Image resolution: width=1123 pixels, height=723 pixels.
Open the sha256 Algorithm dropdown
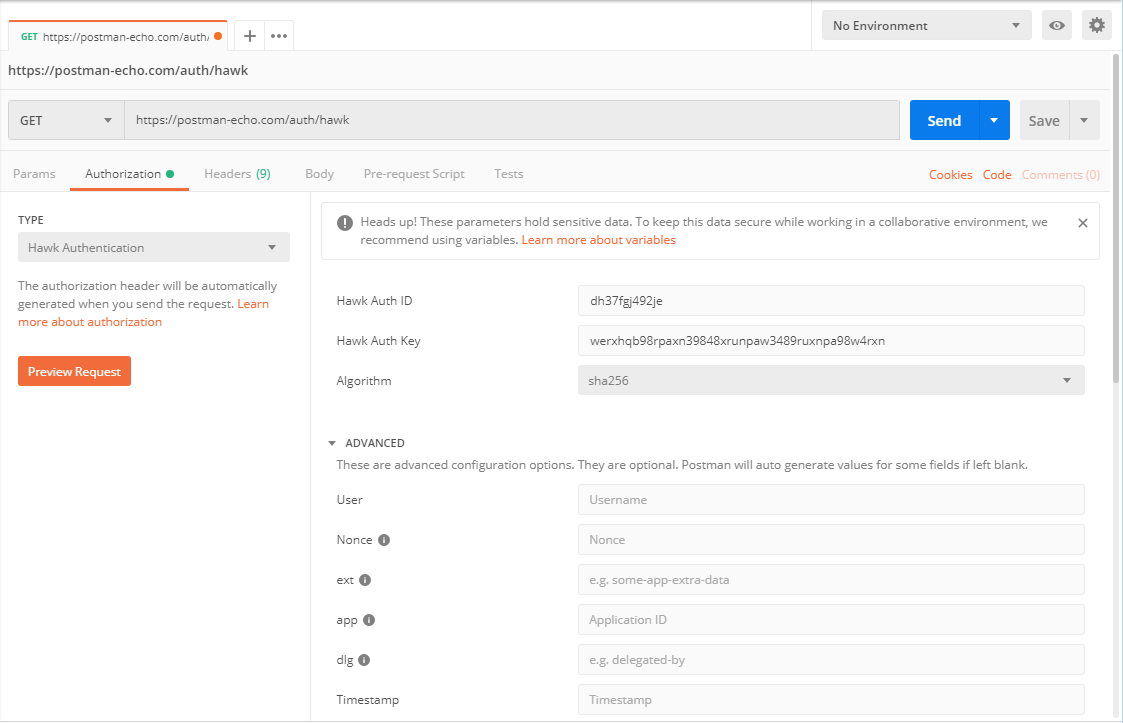coord(831,380)
